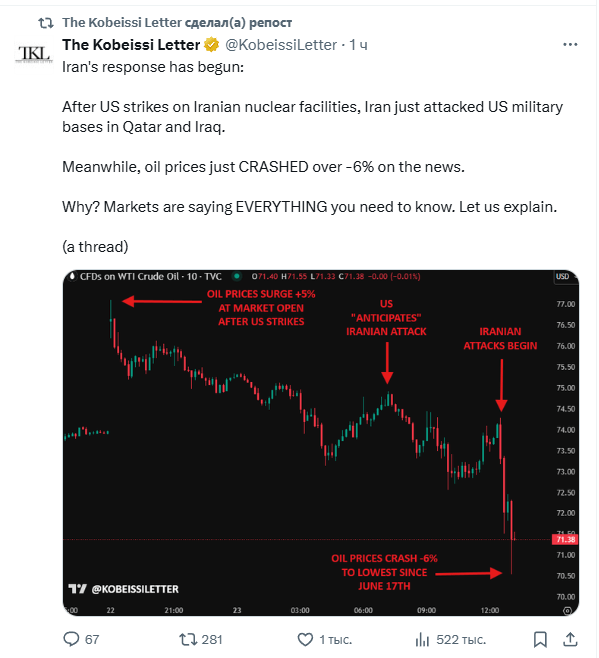Open The Kobeissi Letter display name
This screenshot has width=599, height=658.
tap(131, 44)
